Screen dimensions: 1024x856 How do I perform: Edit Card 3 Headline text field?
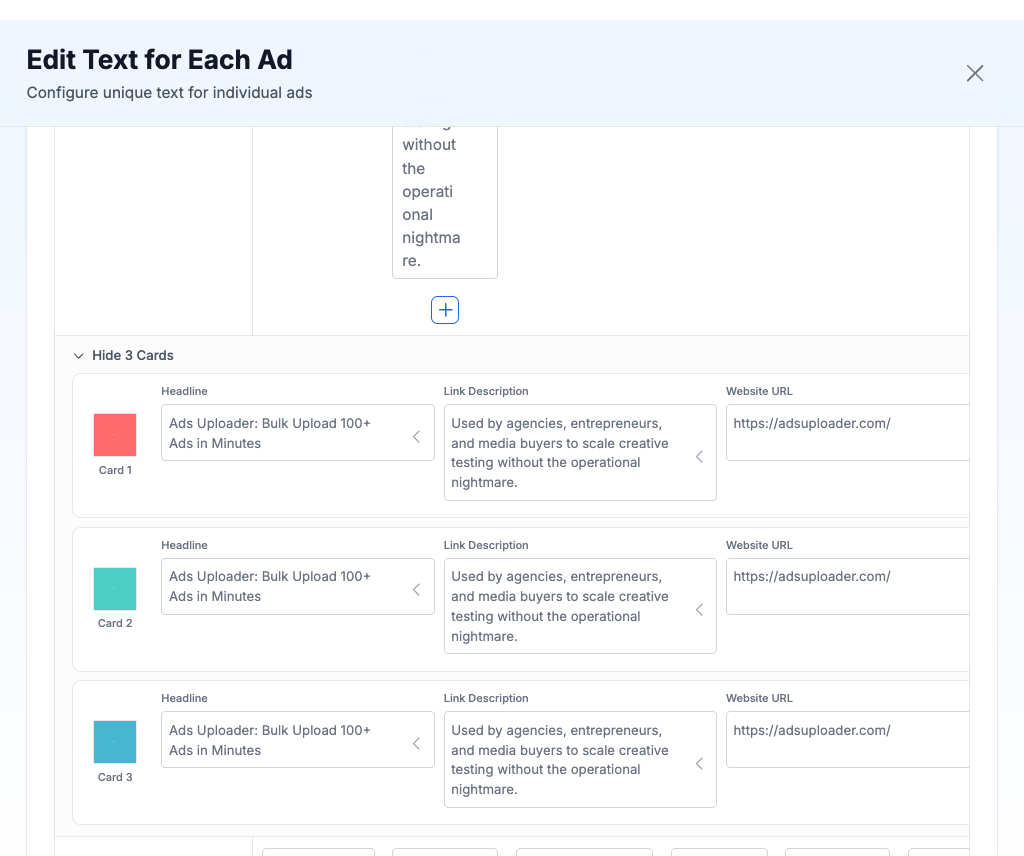click(285, 740)
